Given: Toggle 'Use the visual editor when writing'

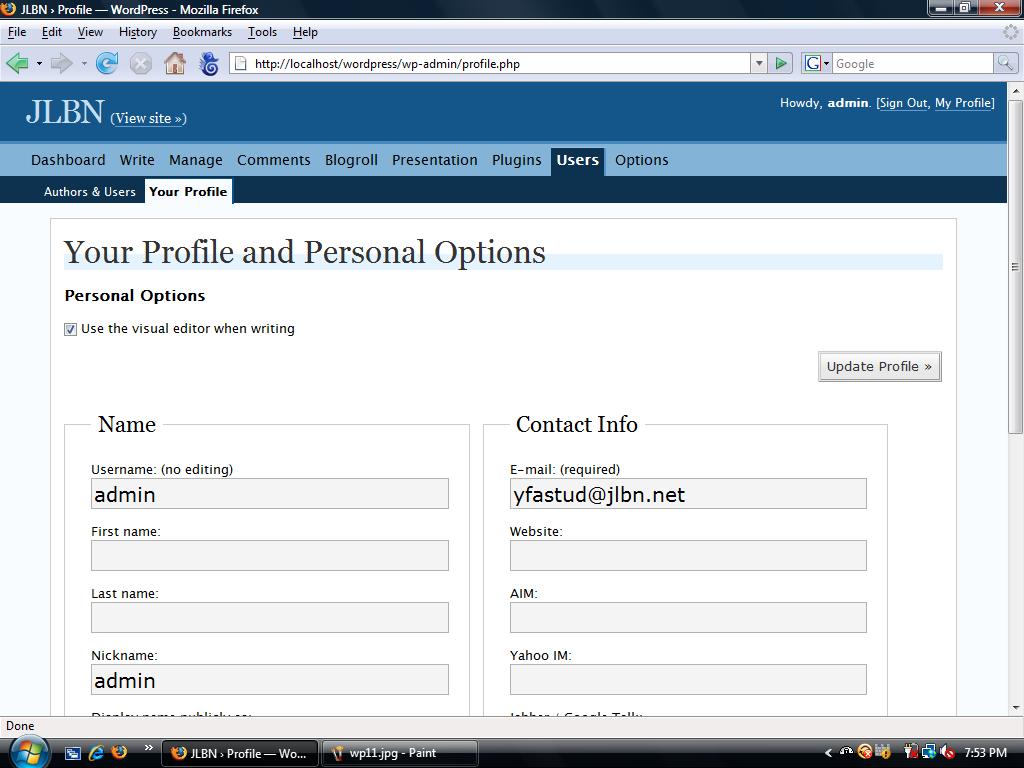Looking at the screenshot, I should [71, 329].
